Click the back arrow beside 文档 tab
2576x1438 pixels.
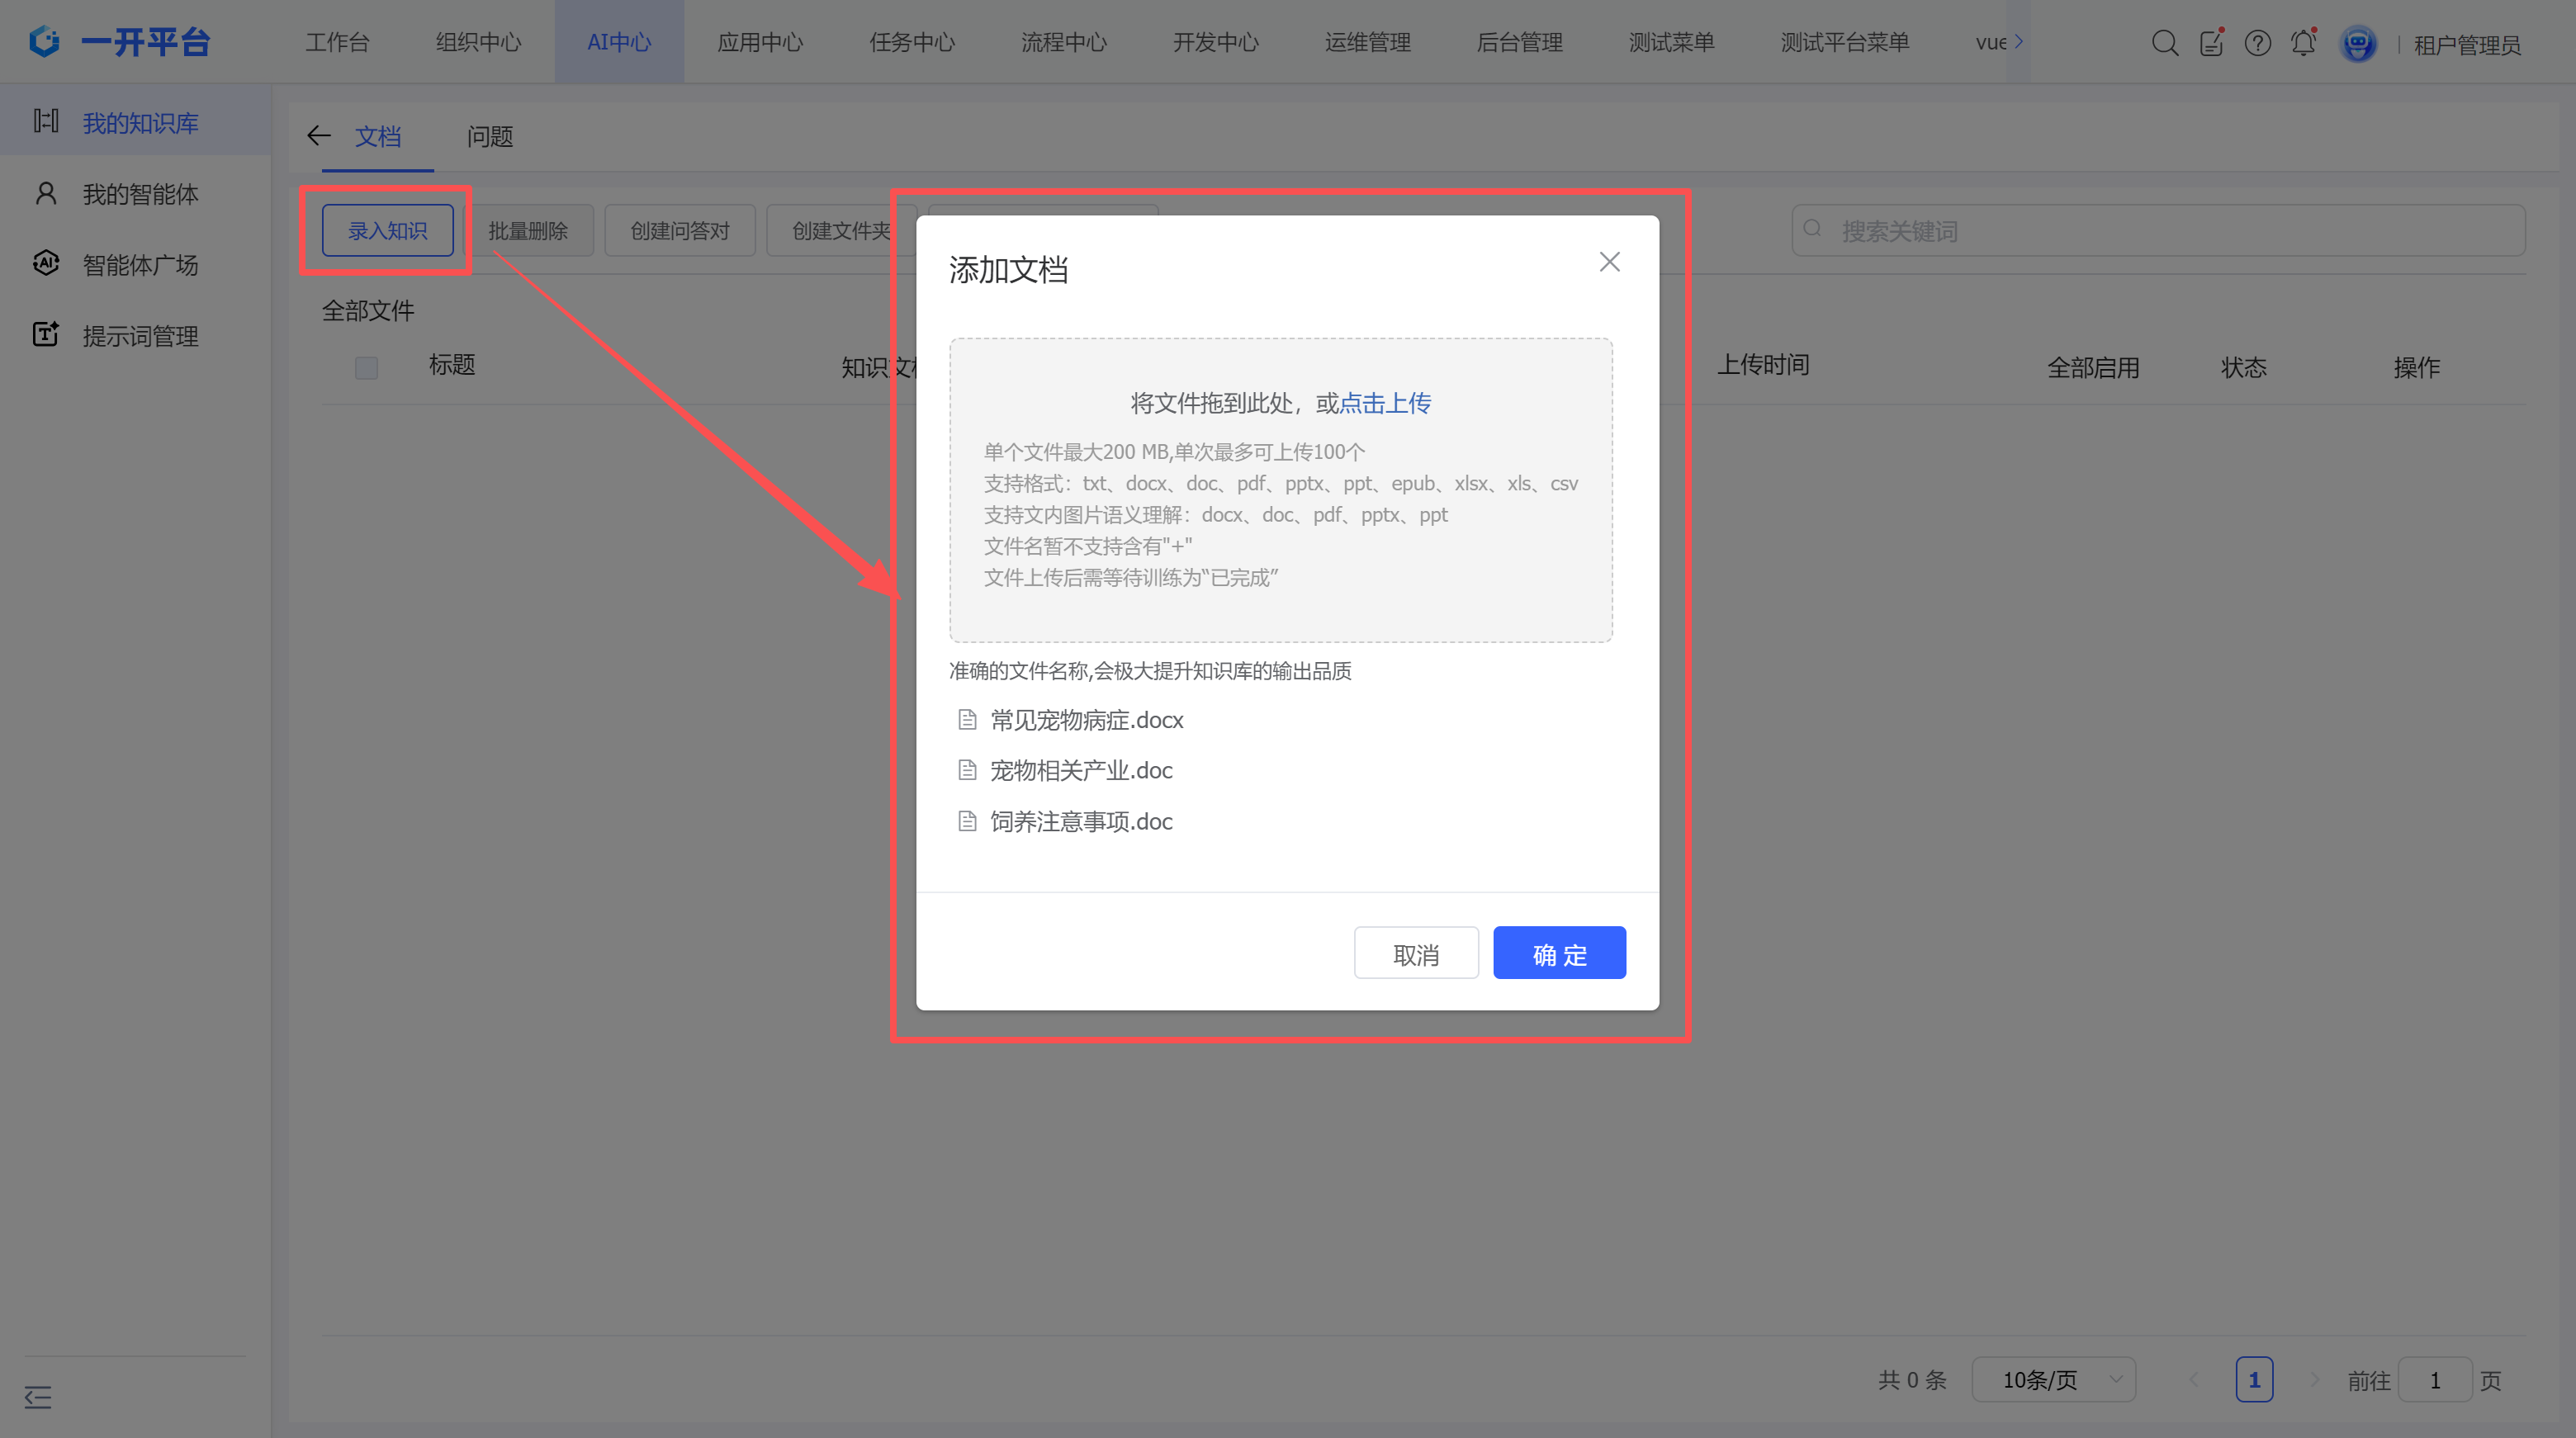pos(319,136)
